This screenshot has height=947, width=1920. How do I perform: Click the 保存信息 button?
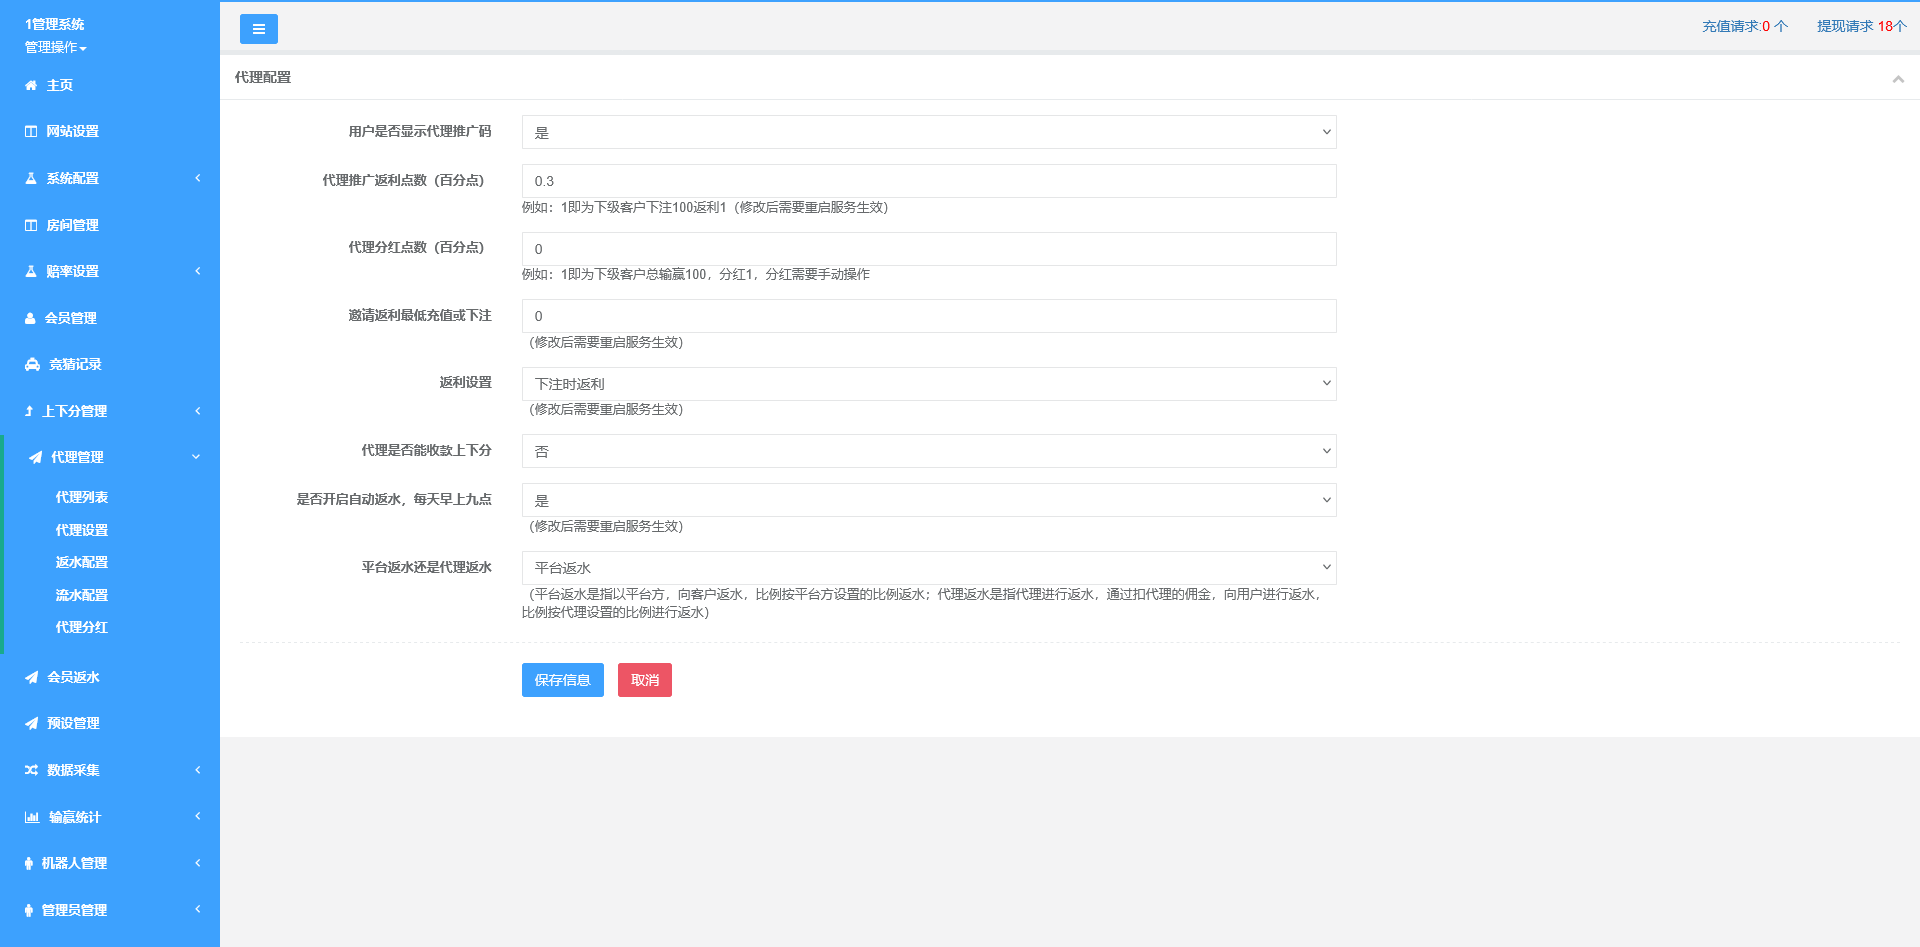562,680
